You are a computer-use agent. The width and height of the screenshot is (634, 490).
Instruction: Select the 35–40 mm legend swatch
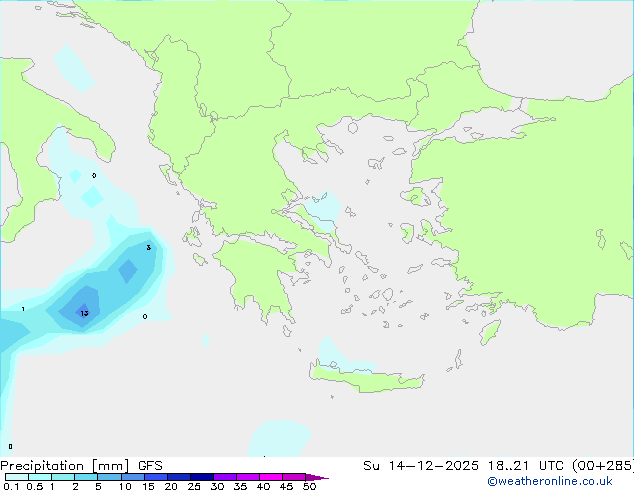coord(248,477)
